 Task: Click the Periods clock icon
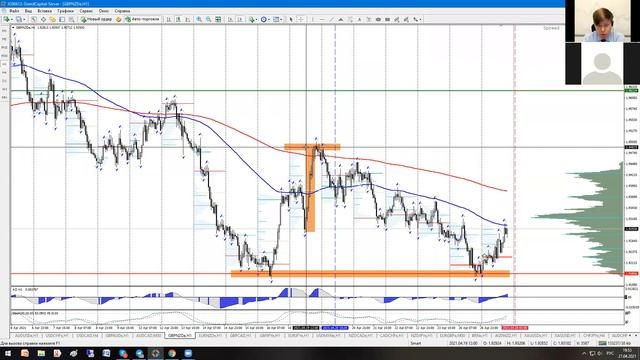[264, 19]
